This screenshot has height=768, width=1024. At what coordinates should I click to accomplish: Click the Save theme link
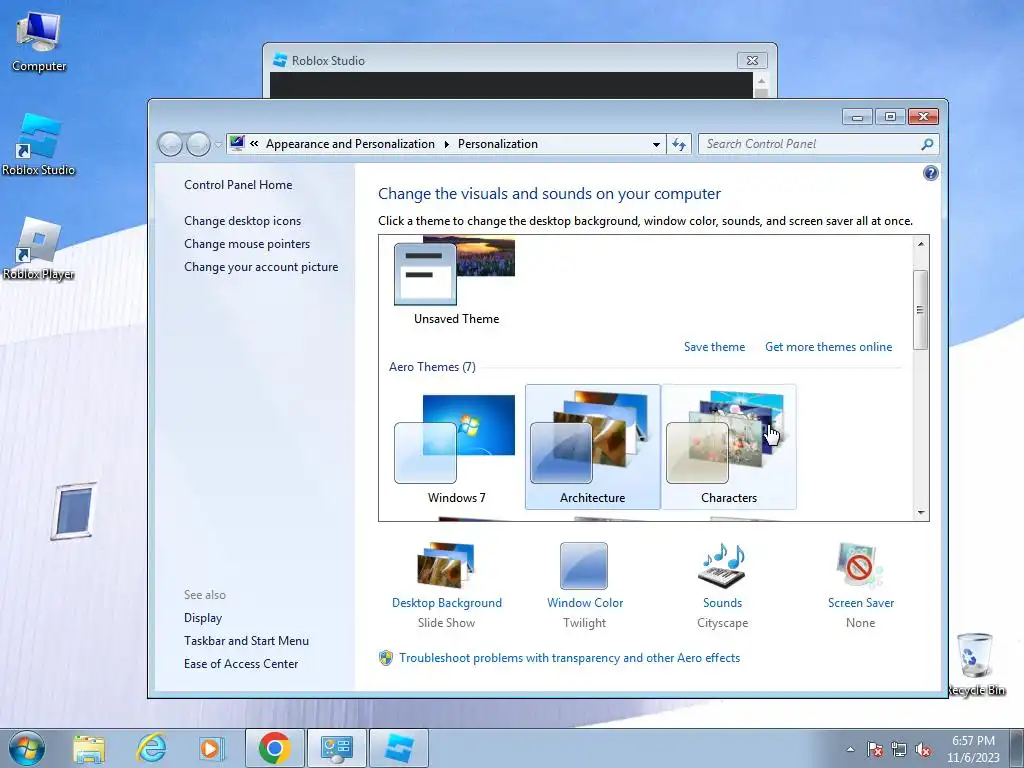(x=714, y=347)
